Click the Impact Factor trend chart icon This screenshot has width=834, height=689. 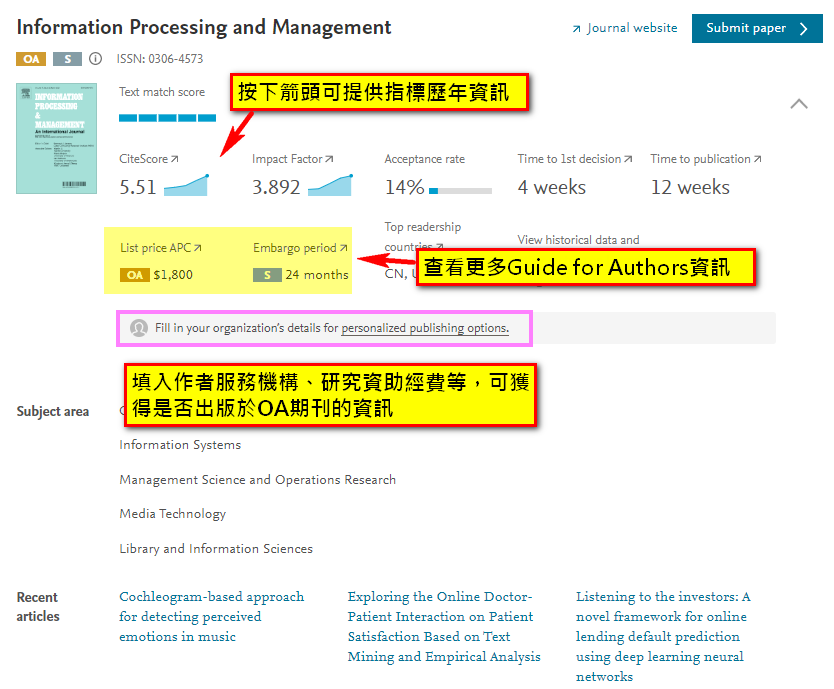click(x=330, y=185)
